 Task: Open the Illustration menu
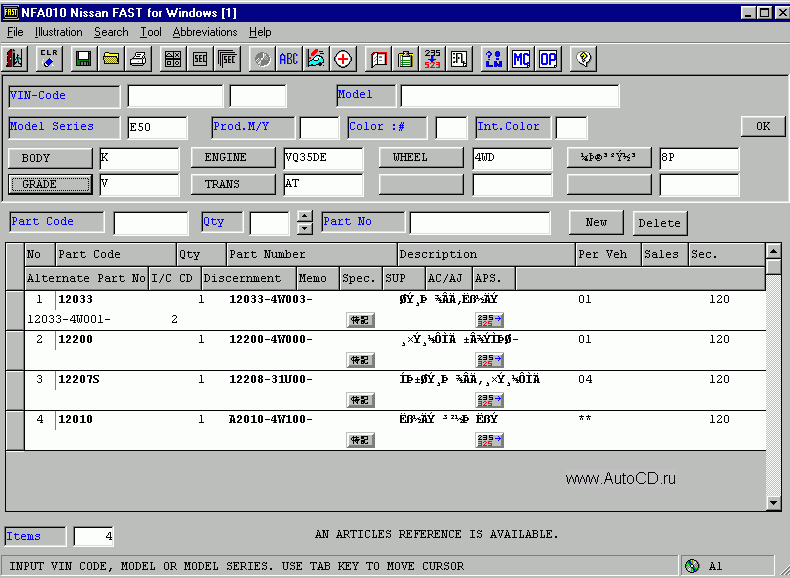click(58, 32)
